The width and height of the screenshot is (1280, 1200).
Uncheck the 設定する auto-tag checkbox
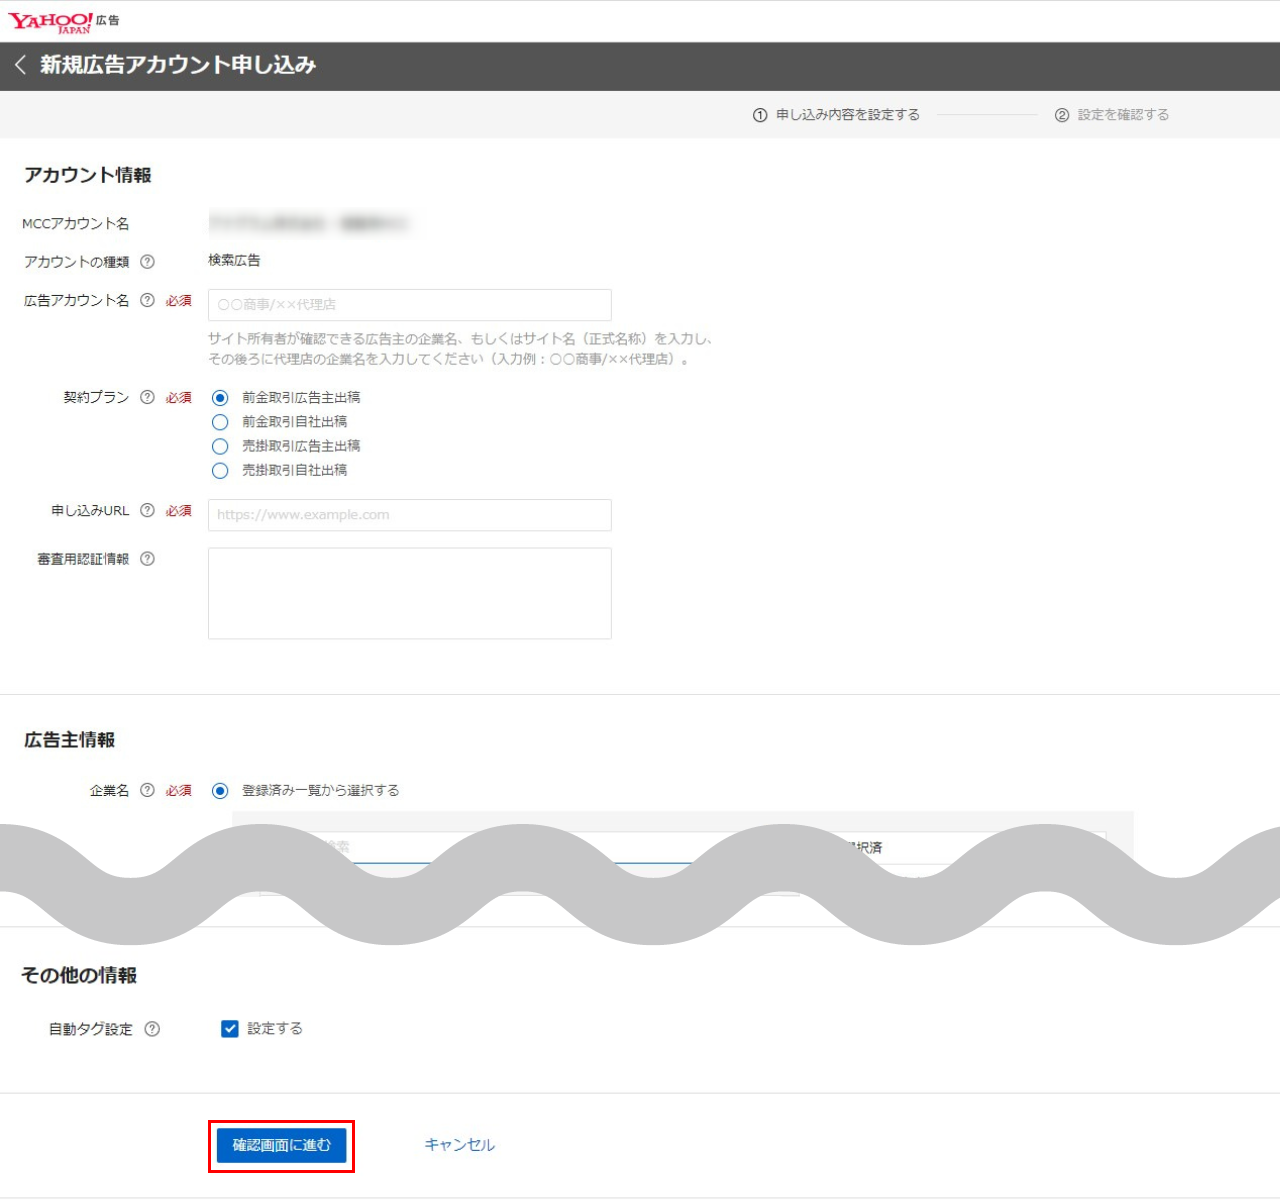pos(230,1029)
